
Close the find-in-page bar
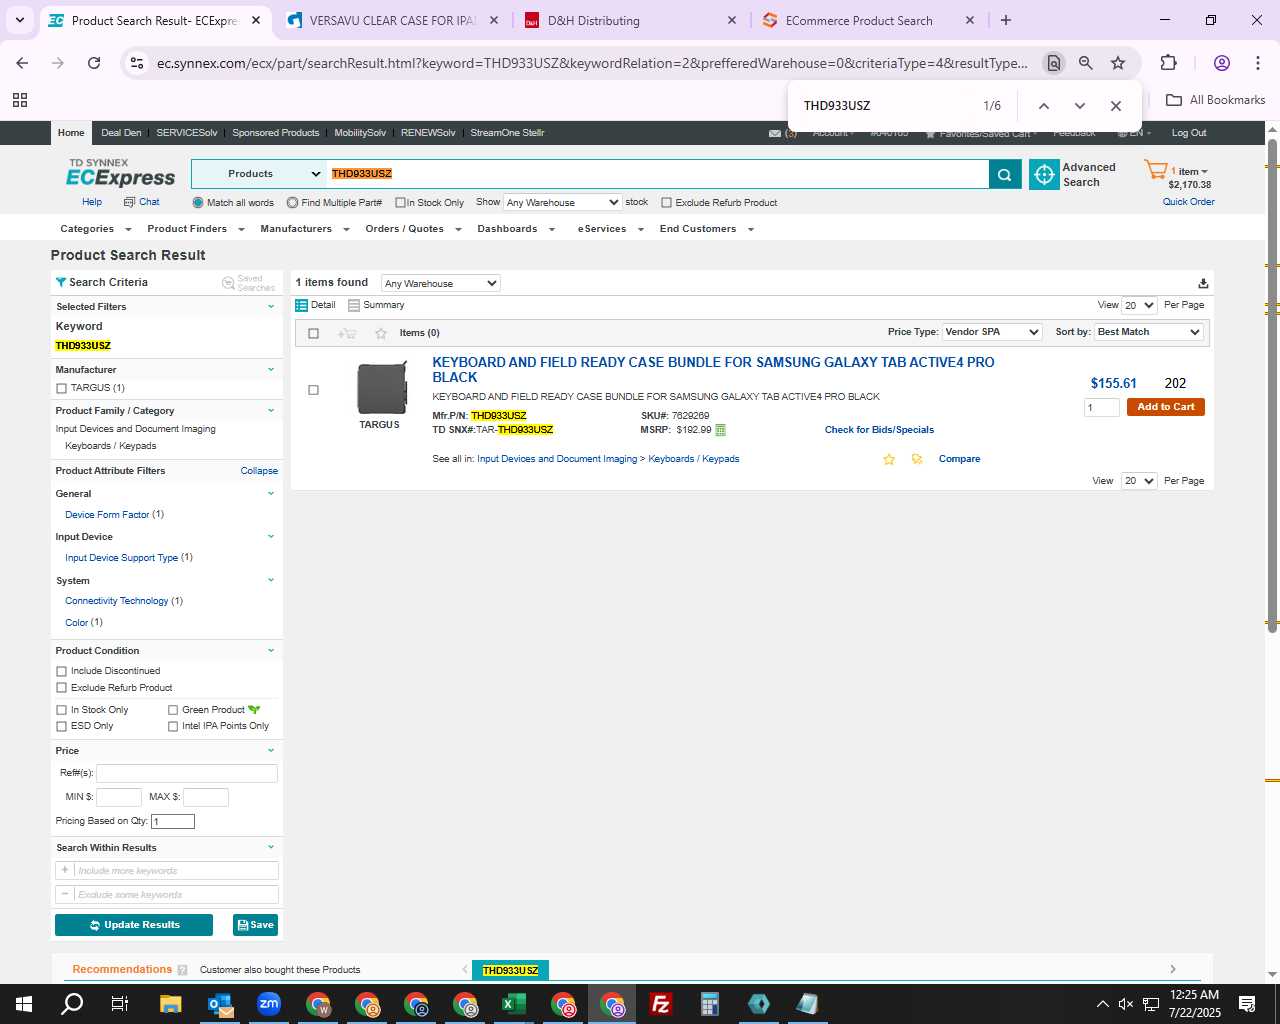pos(1116,106)
